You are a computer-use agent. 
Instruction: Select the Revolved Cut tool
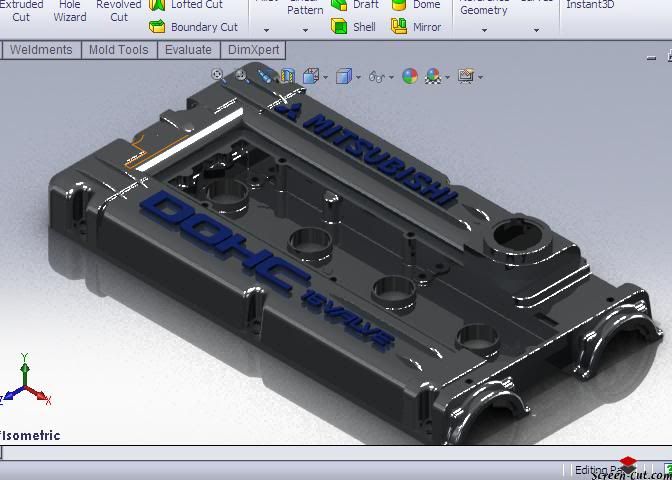click(x=119, y=11)
